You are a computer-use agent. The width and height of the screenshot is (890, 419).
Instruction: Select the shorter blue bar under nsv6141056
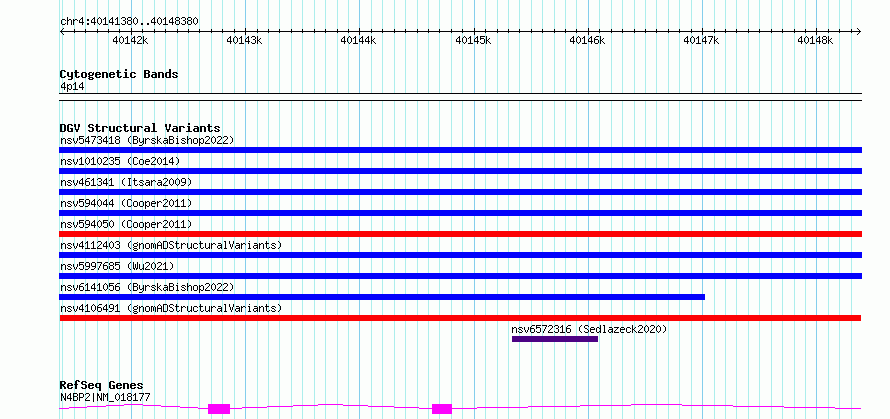pos(382,297)
